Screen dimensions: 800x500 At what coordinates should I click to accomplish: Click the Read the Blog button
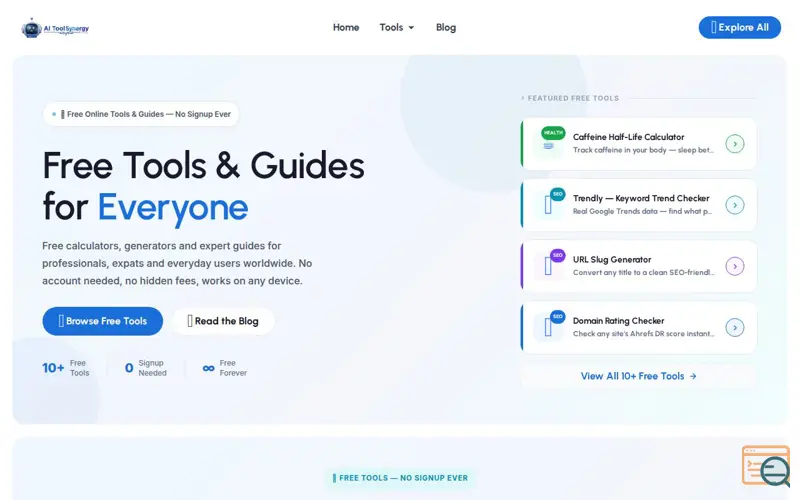223,321
